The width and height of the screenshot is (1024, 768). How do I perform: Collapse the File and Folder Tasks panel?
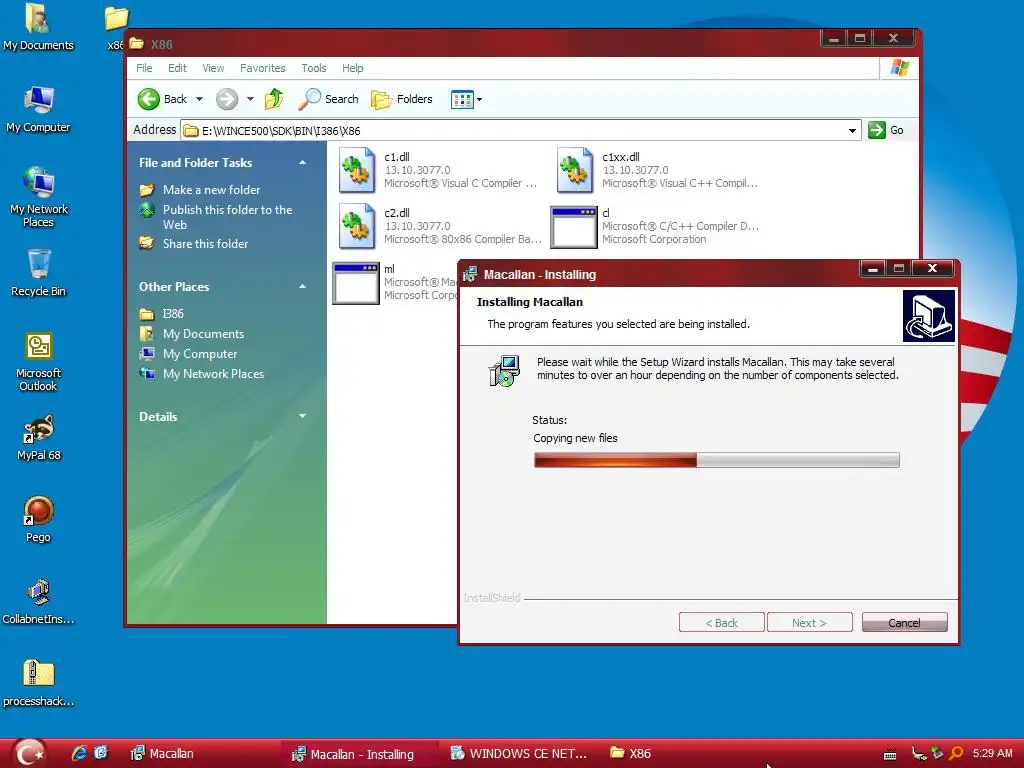[302, 163]
